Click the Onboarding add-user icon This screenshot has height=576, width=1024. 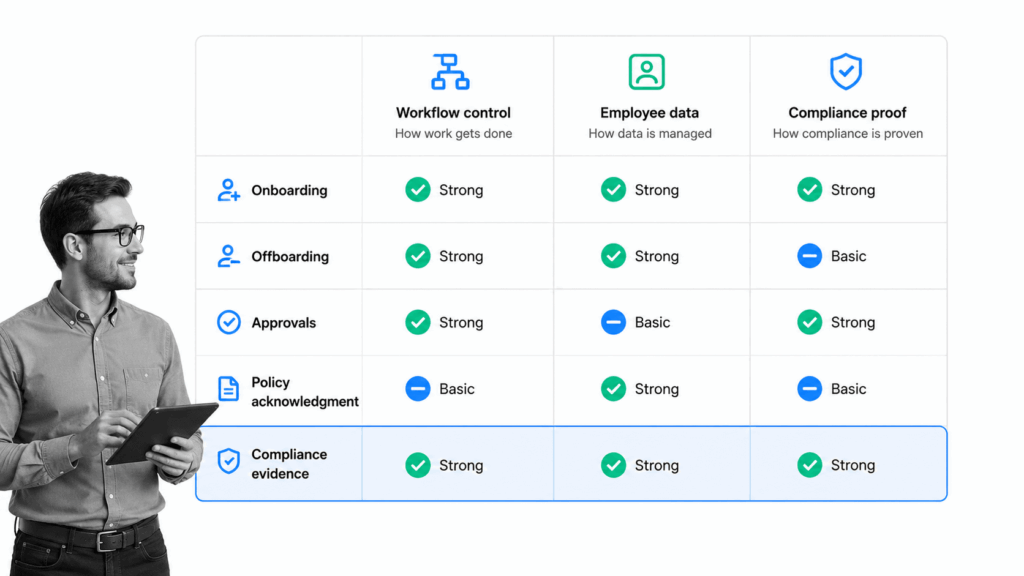(229, 190)
